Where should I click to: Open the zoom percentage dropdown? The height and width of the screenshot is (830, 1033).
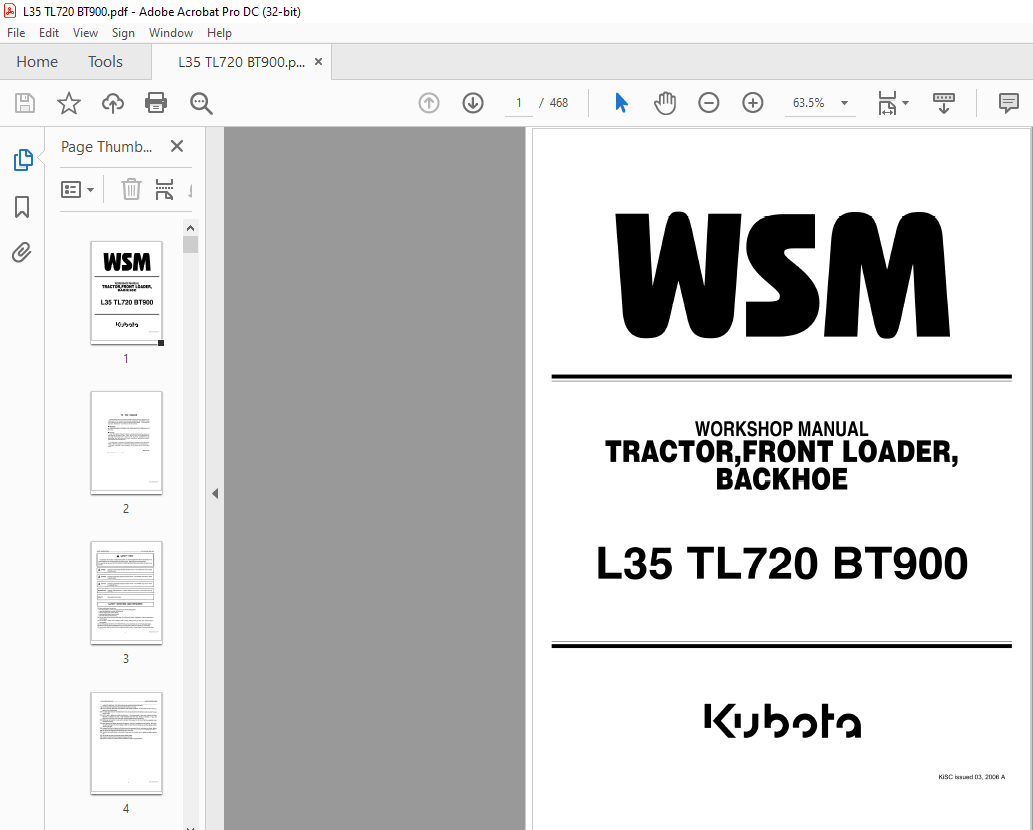[844, 103]
